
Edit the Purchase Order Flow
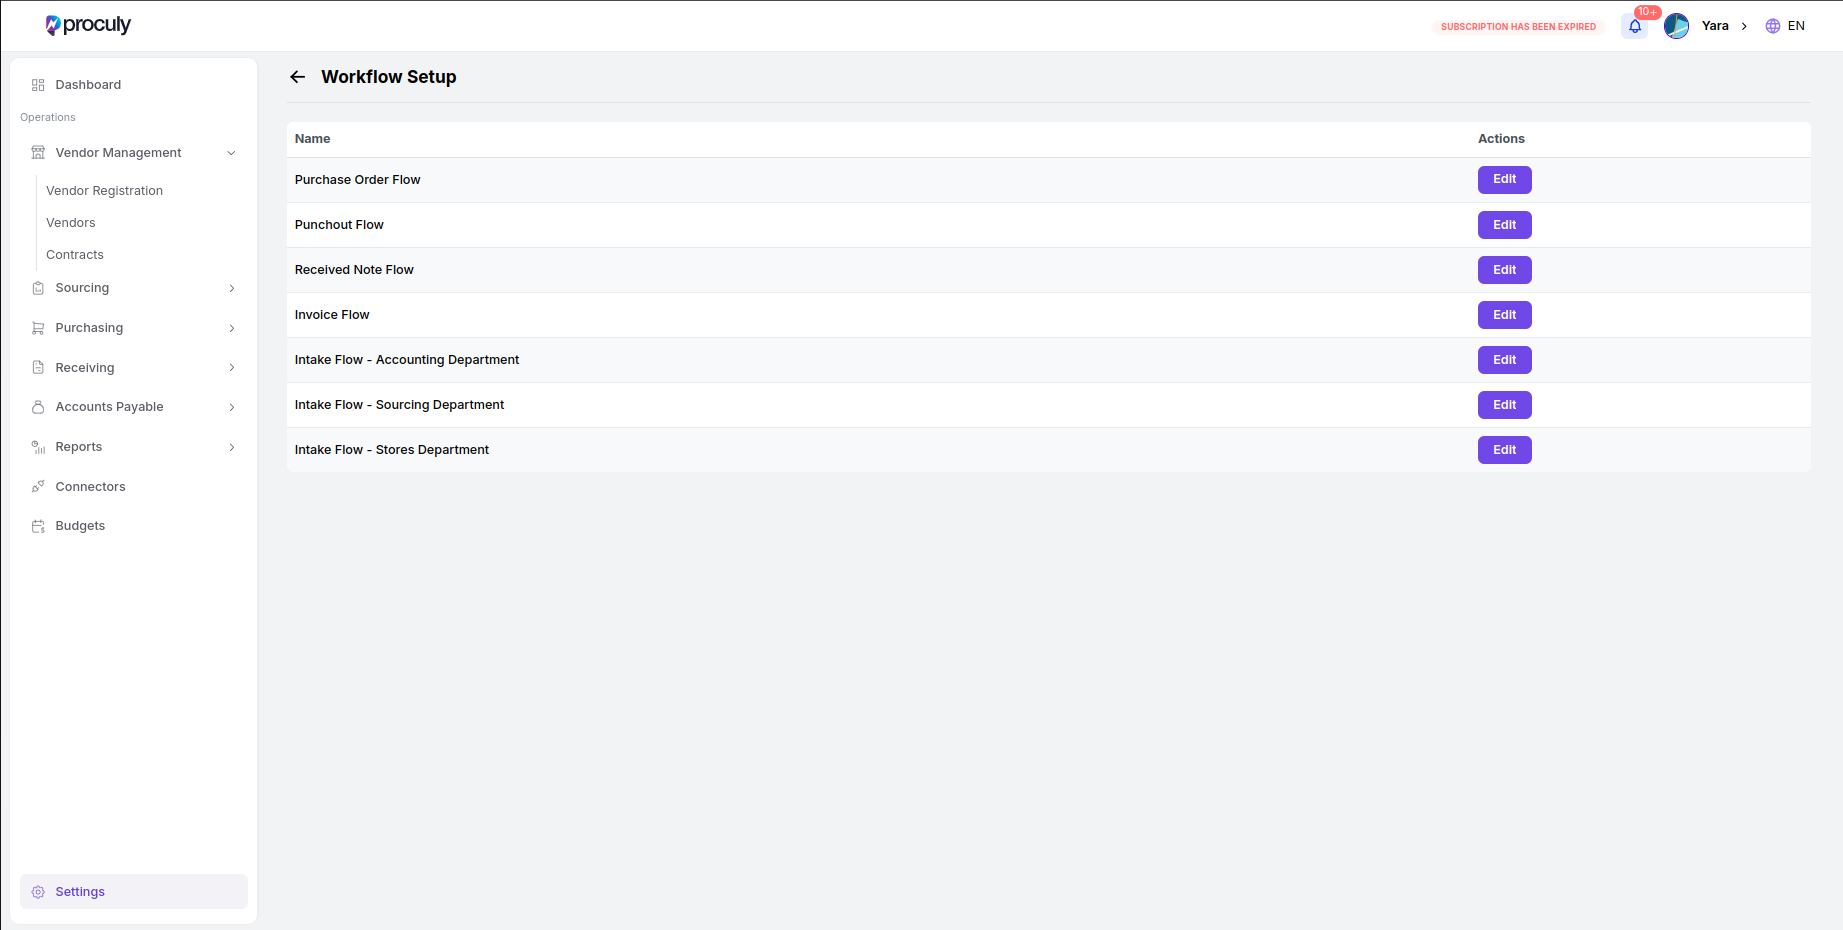click(1504, 180)
